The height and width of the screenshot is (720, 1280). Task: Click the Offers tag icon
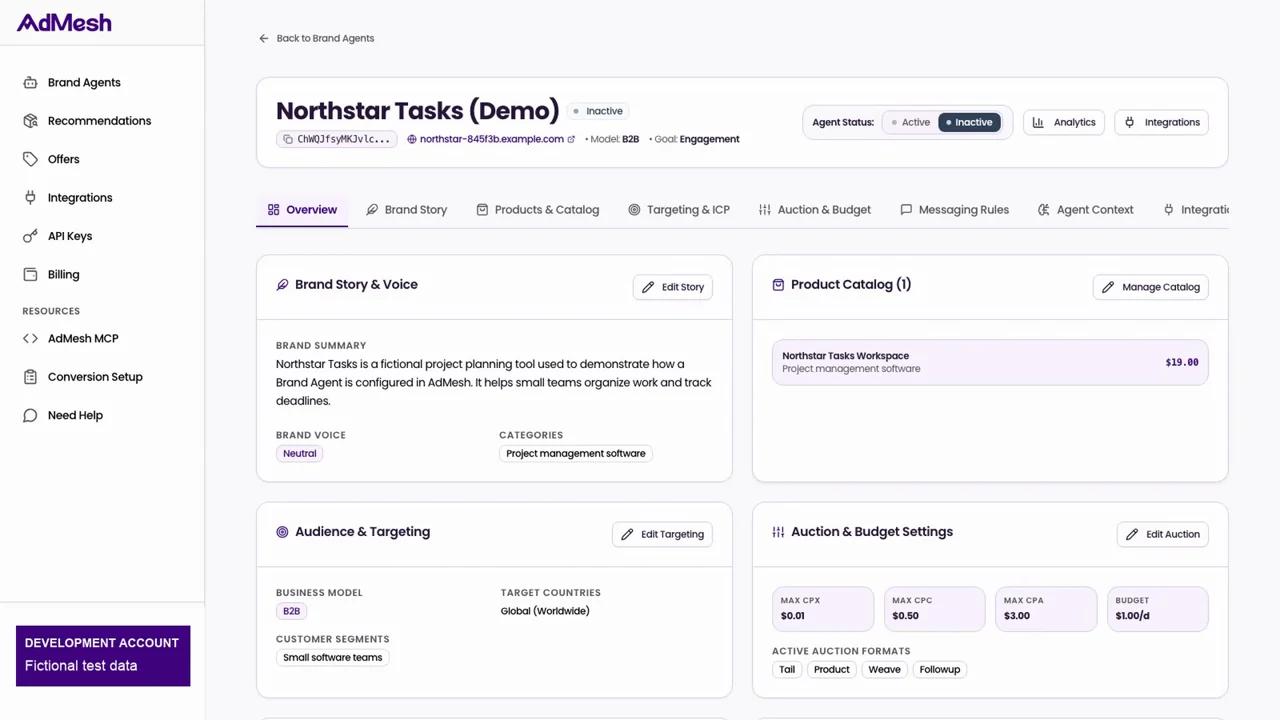click(30, 159)
